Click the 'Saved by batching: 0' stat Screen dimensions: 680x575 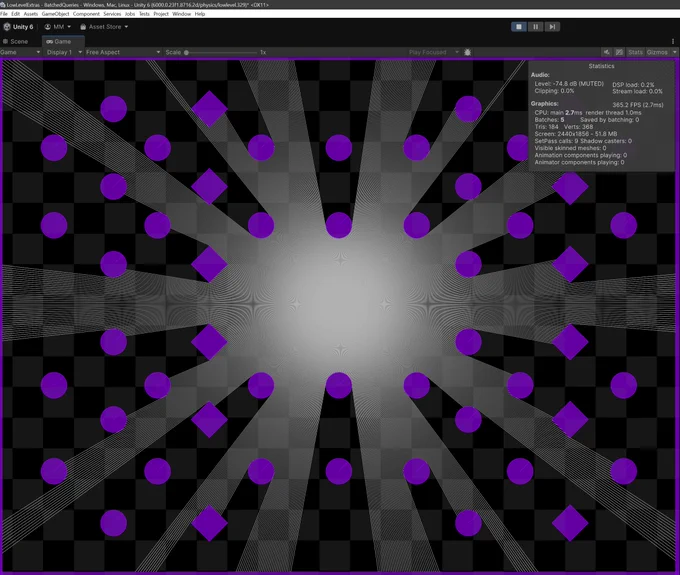click(609, 120)
